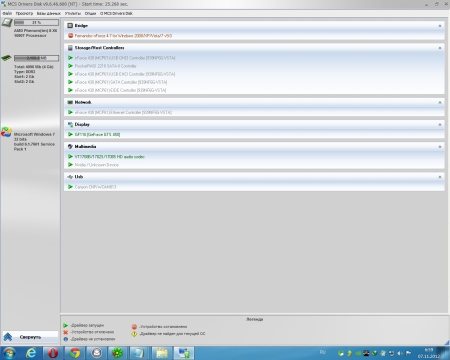
Task: Collapse the Usb section
Action: tap(440, 177)
